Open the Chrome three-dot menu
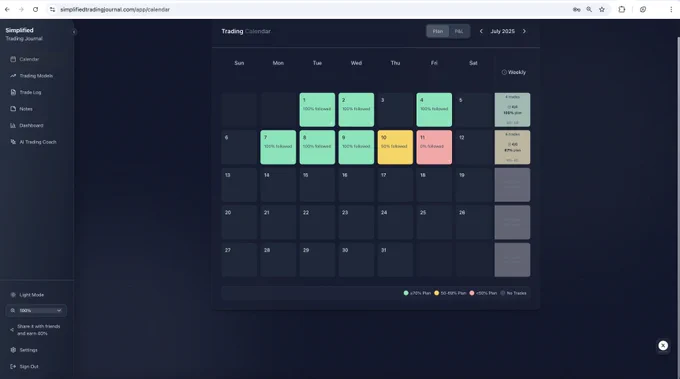Image resolution: width=680 pixels, height=379 pixels. tap(671, 9)
